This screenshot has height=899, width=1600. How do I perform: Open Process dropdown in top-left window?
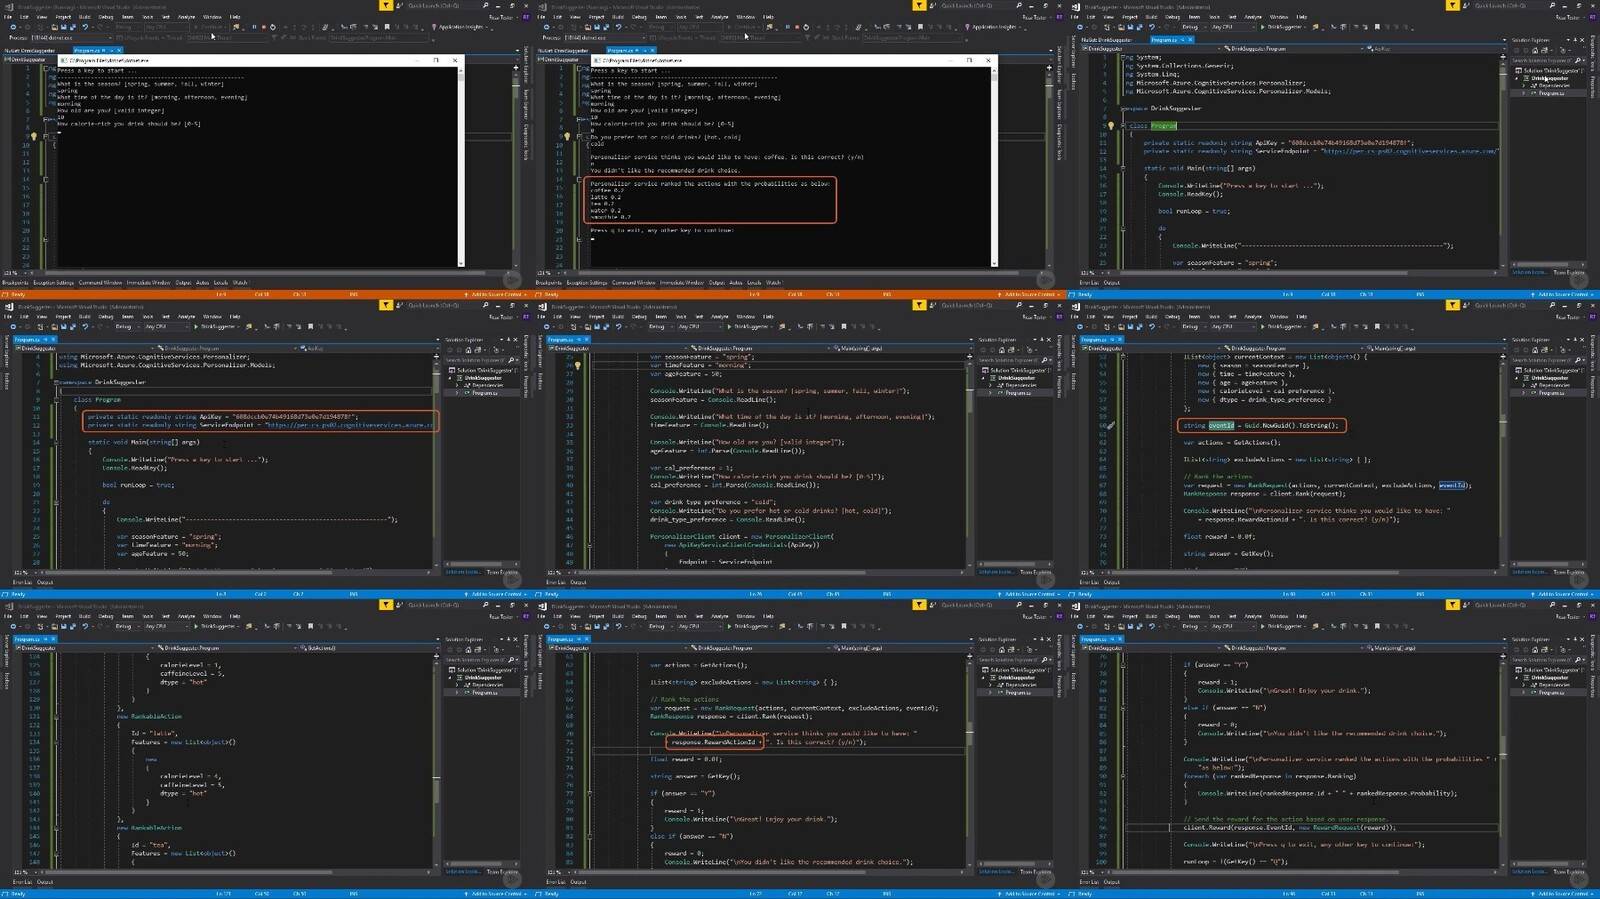coord(71,38)
